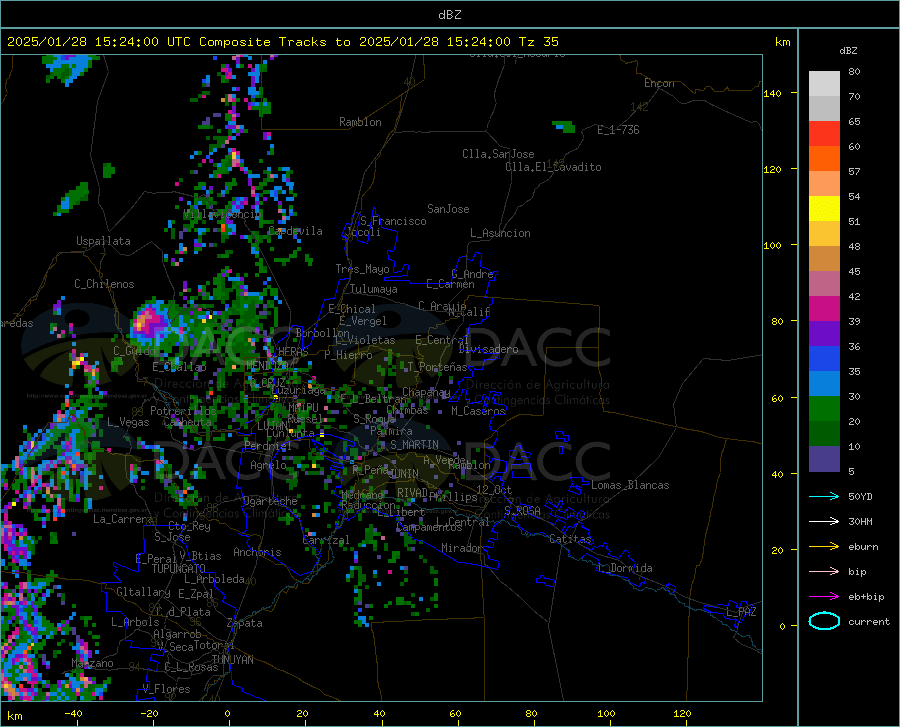Select the bright green 20–30 dBZ swatch
Image resolution: width=900 pixels, height=727 pixels.
[824, 409]
